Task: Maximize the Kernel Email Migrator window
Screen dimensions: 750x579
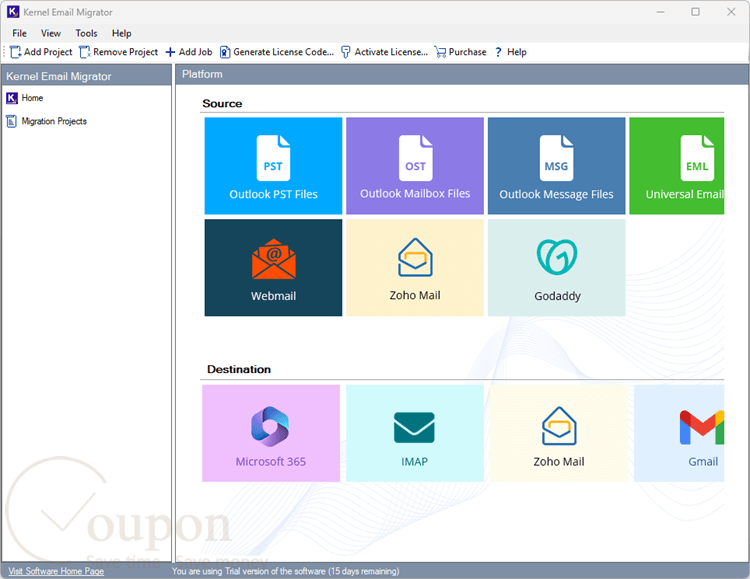Action: coord(695,12)
